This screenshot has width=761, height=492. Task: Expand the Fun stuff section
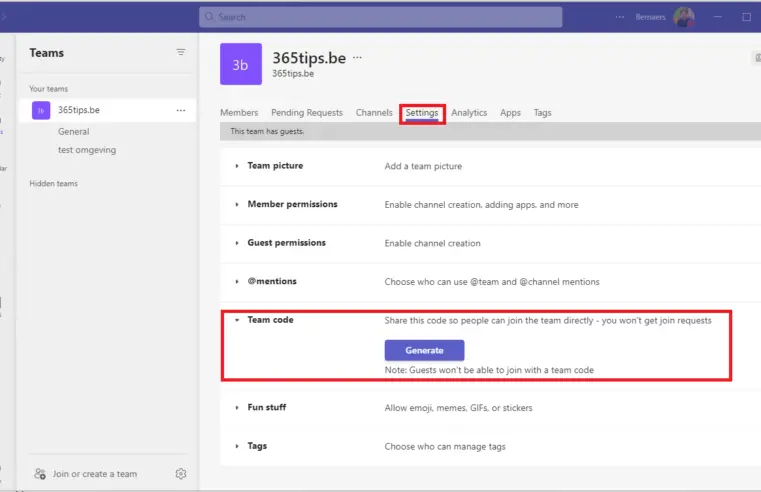pos(237,408)
